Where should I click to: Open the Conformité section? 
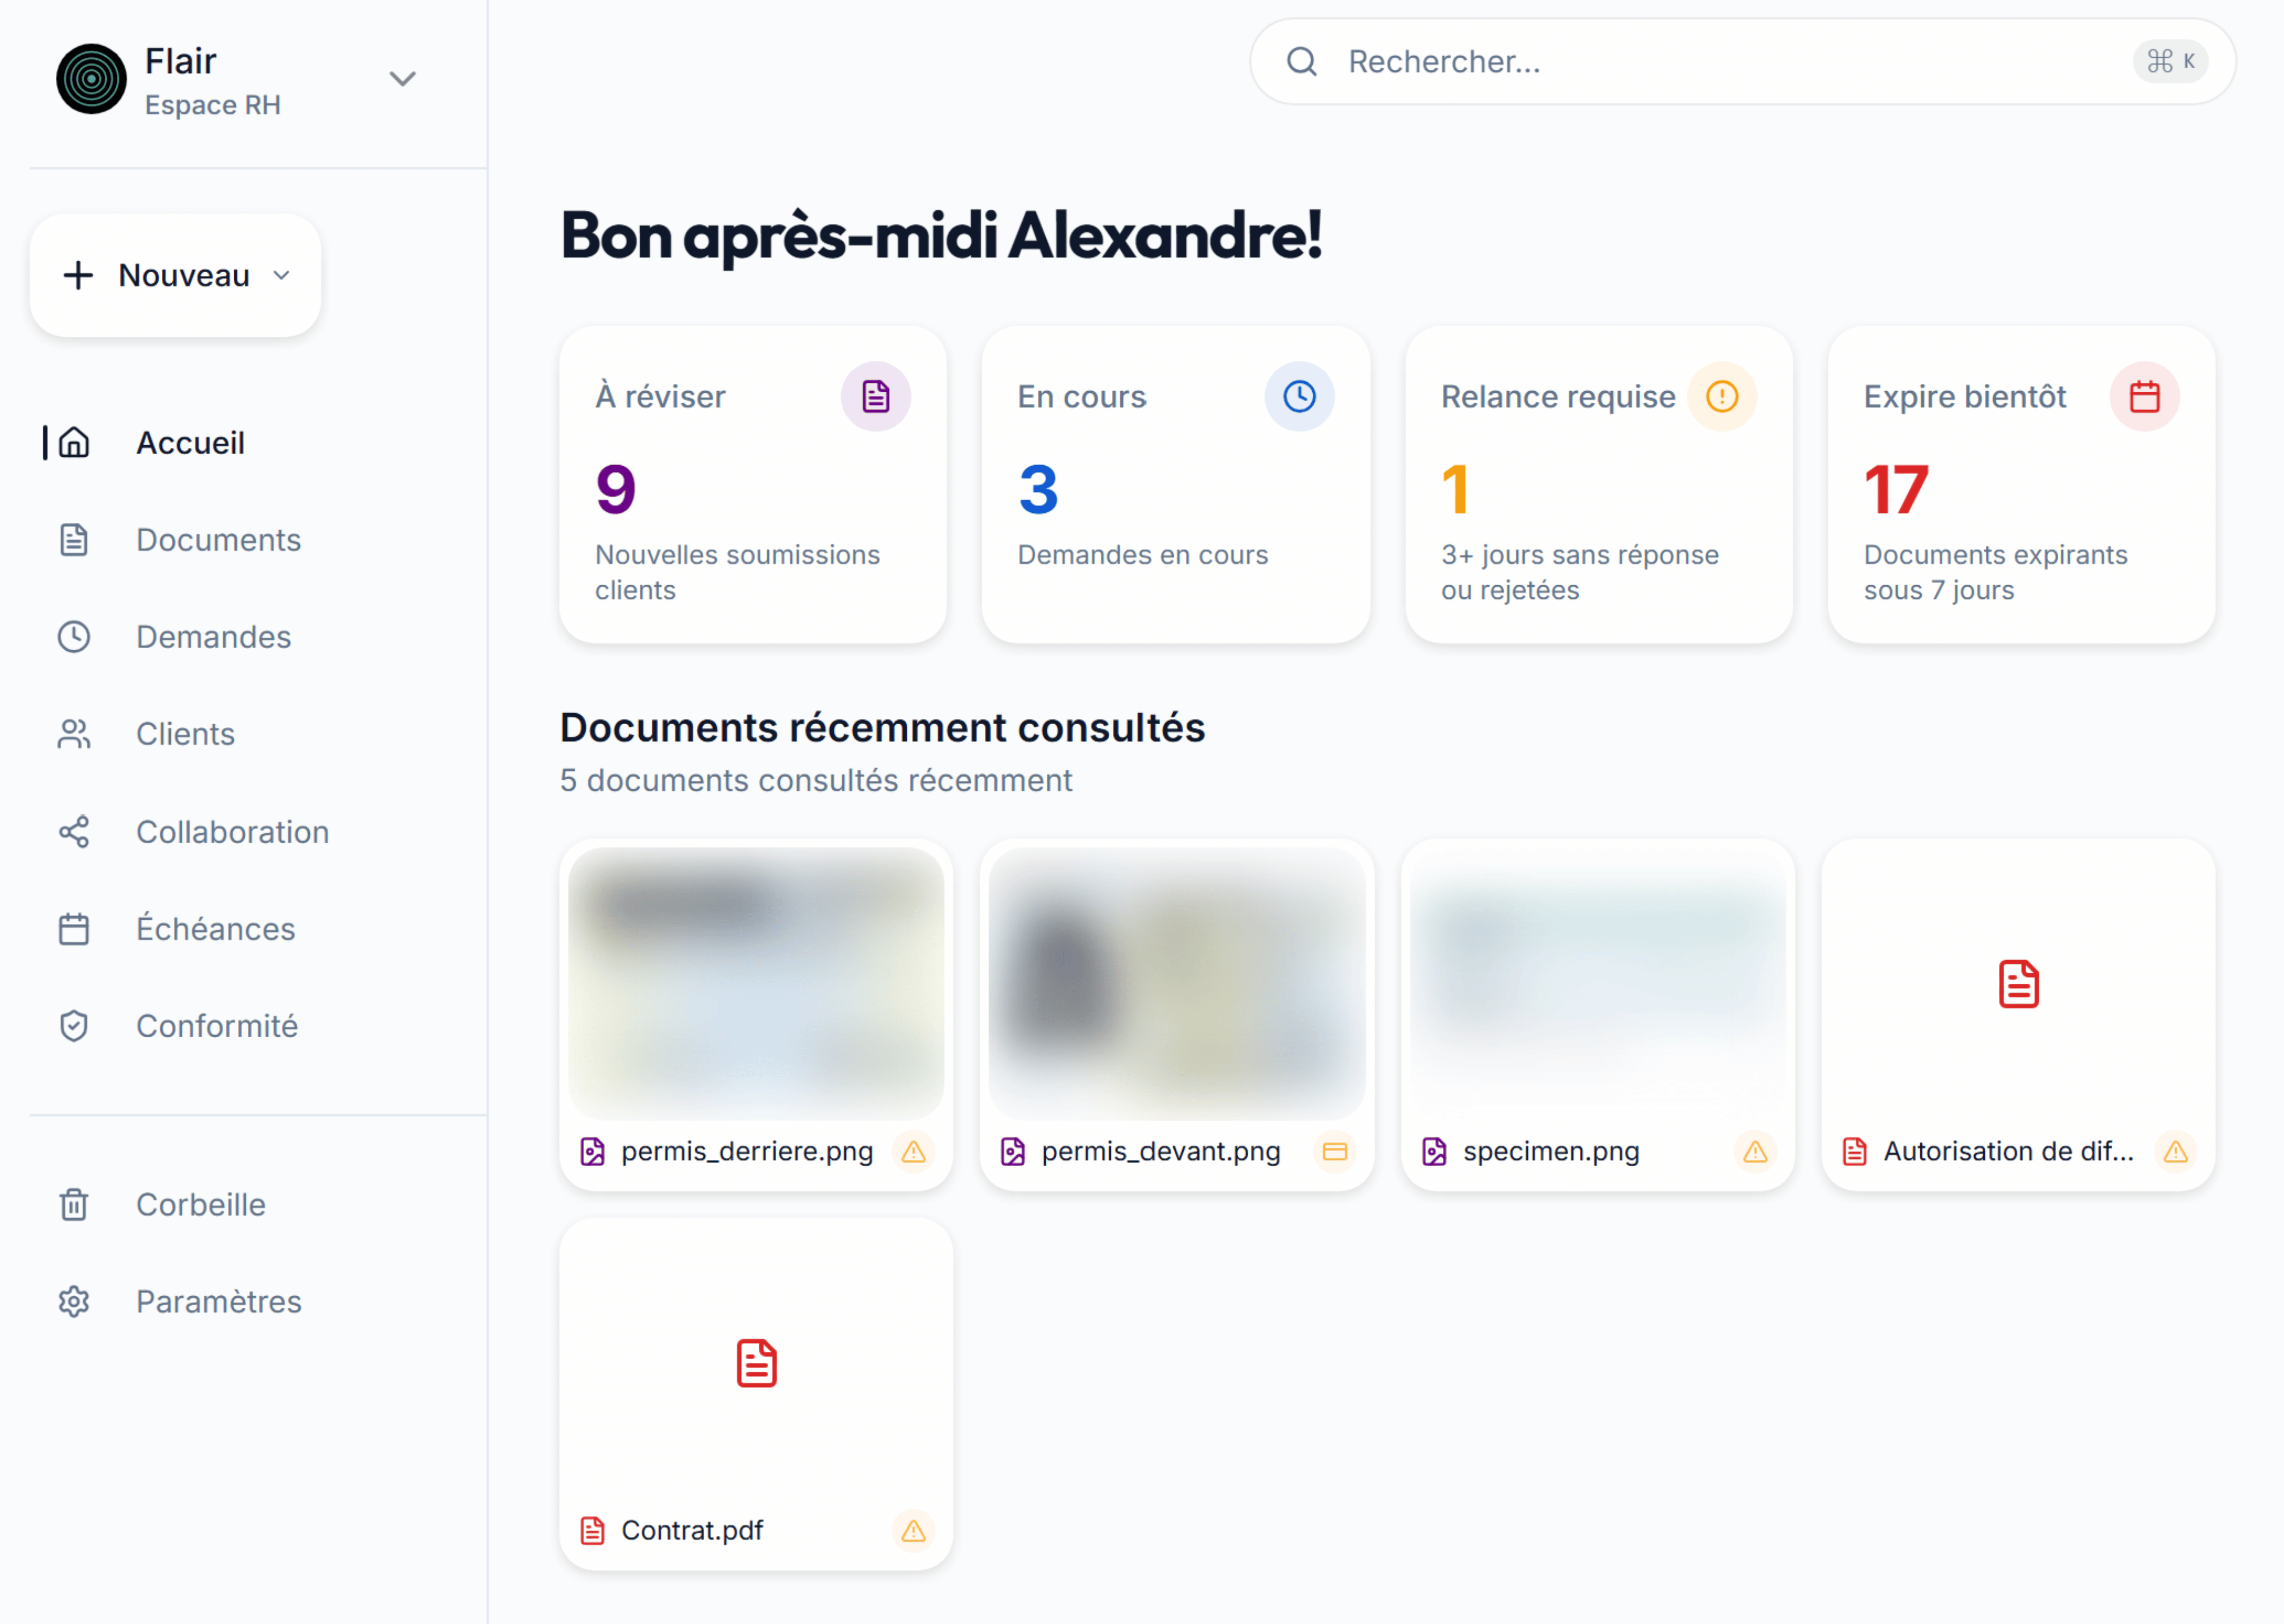click(x=216, y=1026)
